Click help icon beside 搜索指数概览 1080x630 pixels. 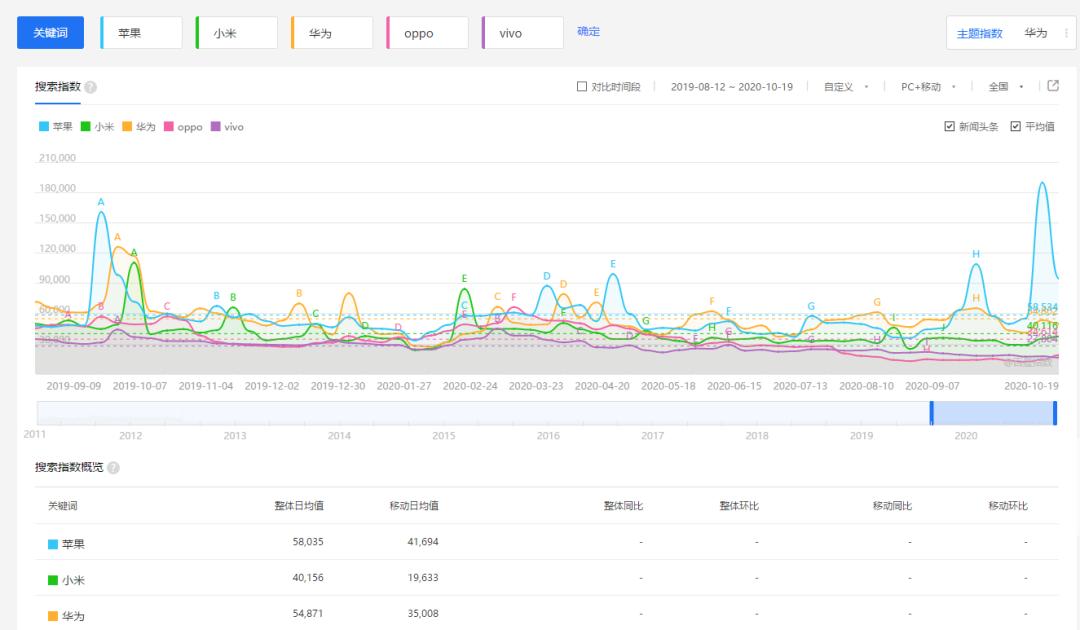(113, 467)
